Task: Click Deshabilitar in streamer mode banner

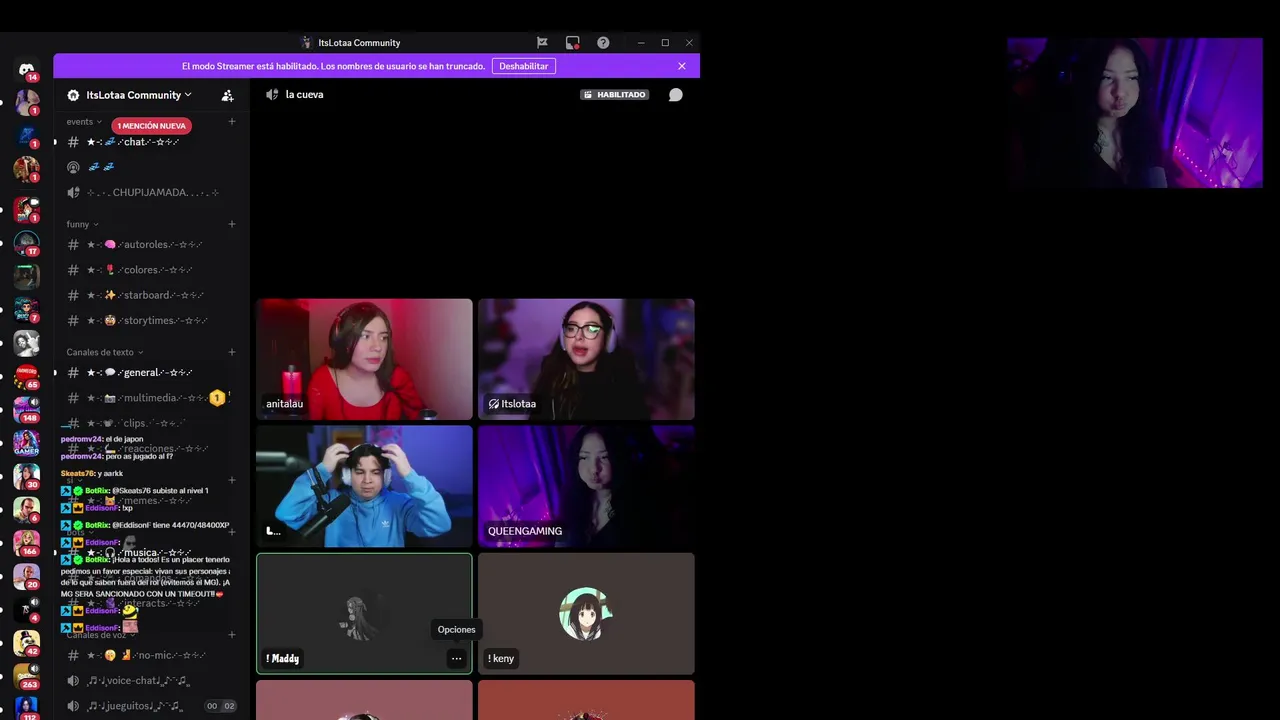Action: tap(524, 66)
